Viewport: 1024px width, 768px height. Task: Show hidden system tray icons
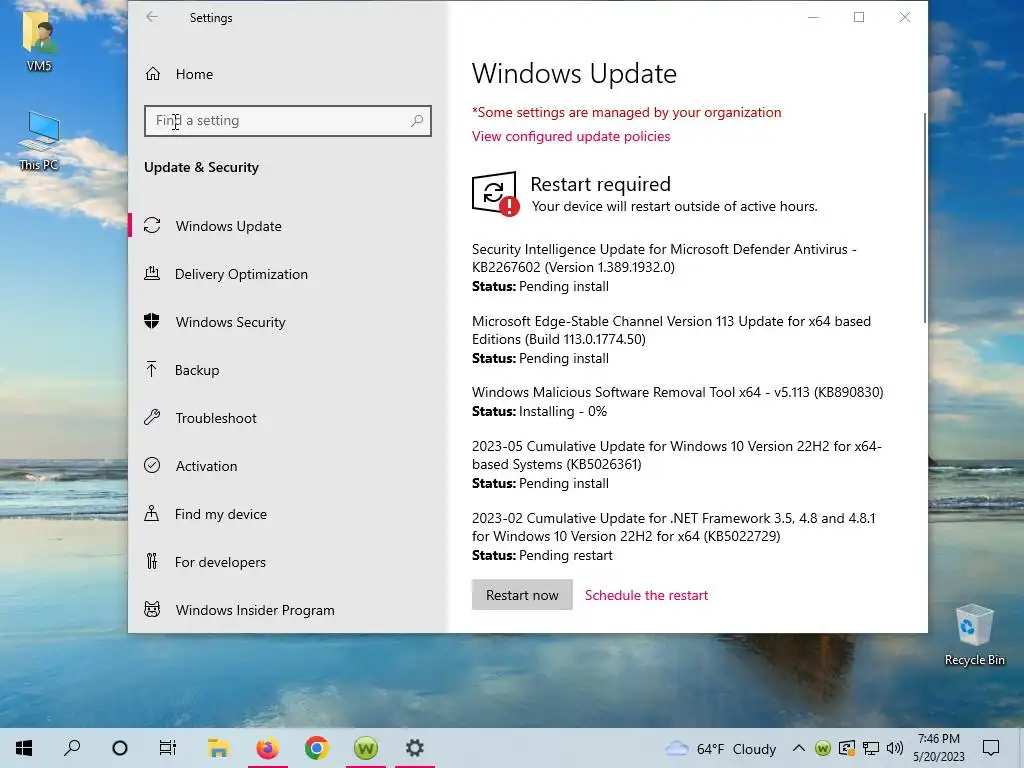point(798,748)
